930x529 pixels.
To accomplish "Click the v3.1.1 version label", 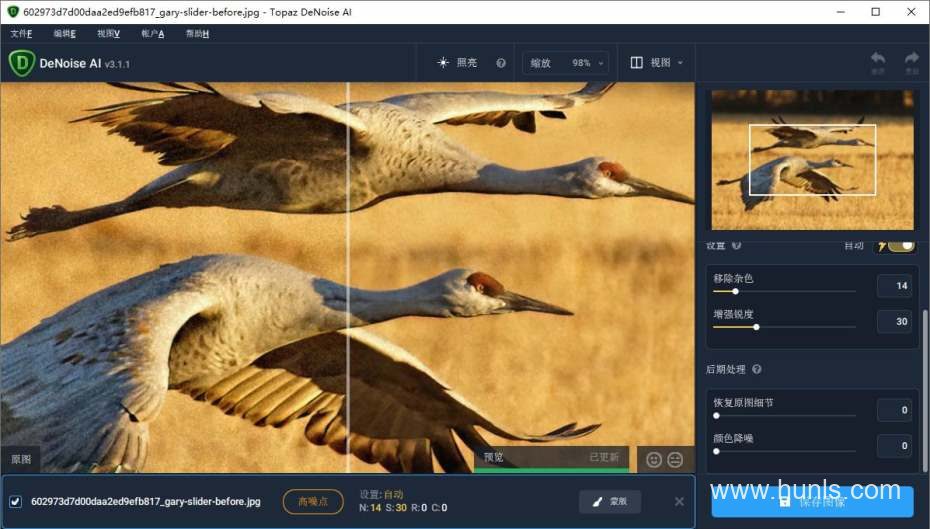I will click(117, 64).
